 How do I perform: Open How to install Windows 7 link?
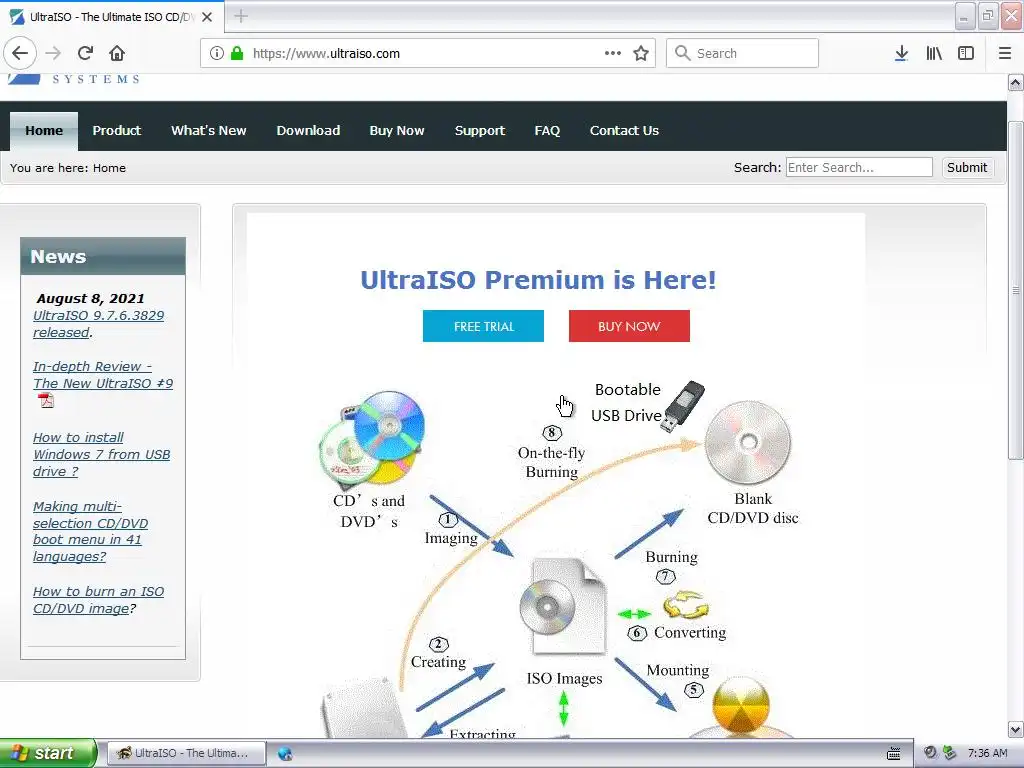[101, 455]
